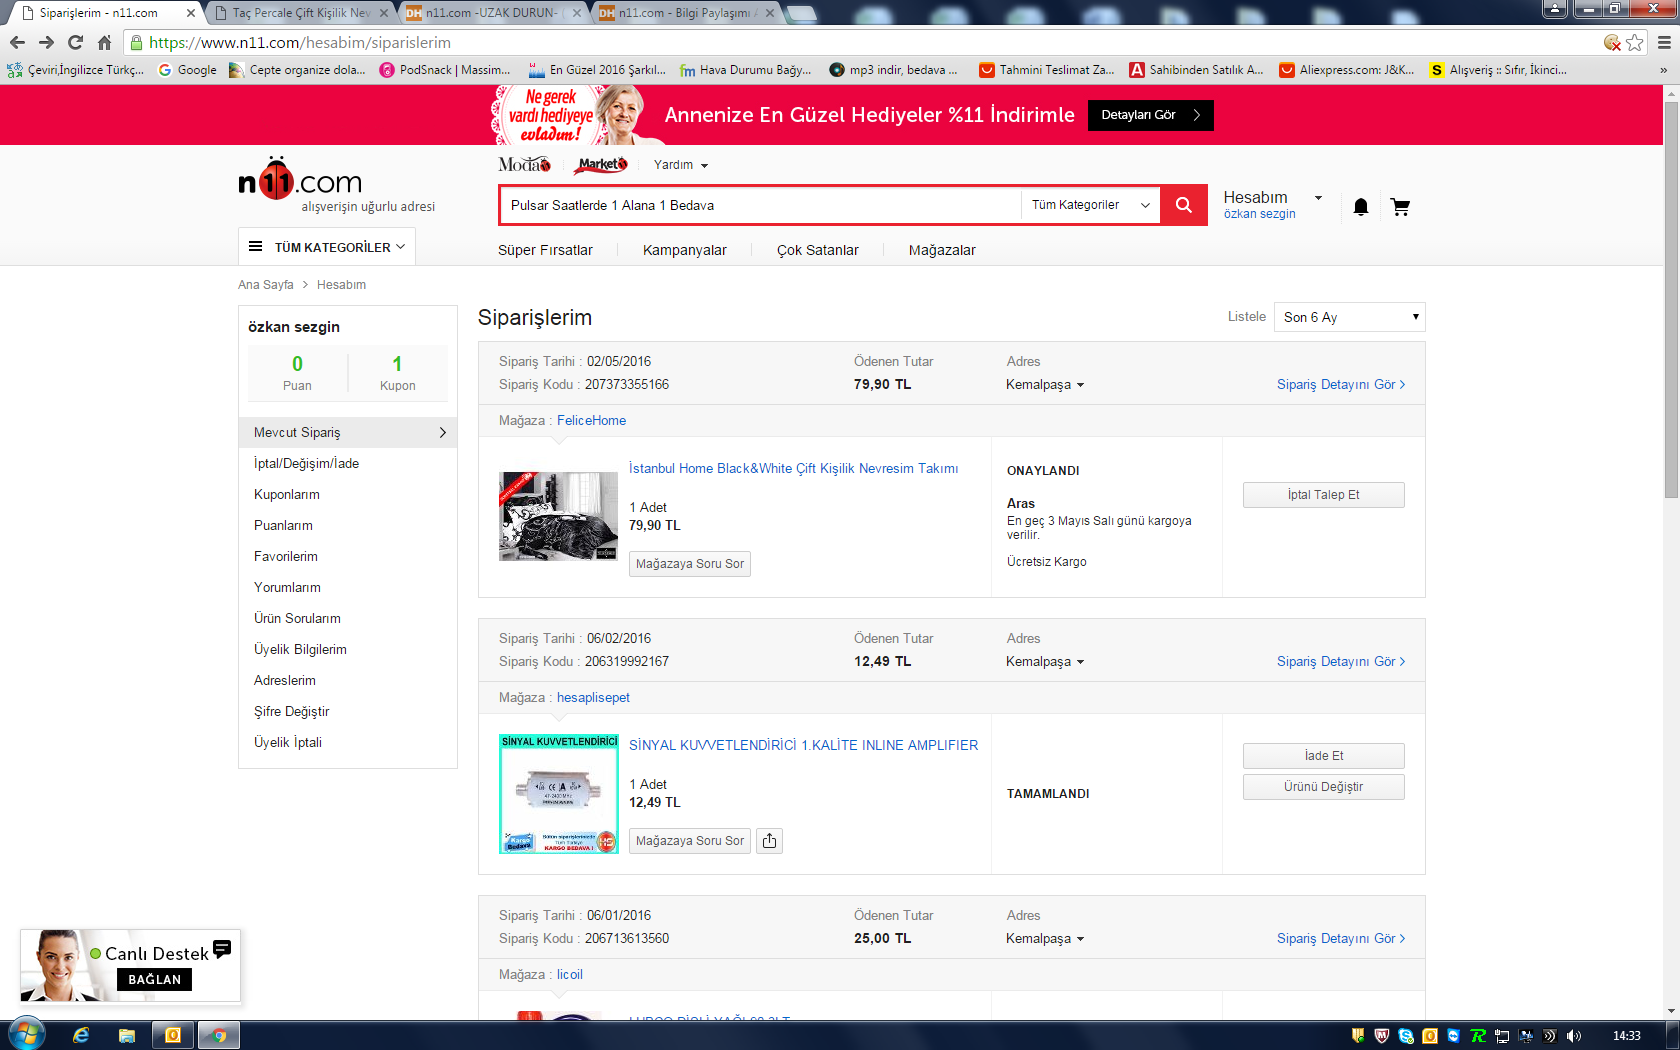
Task: Open Sahibinden Satılık bookmark
Action: click(x=1197, y=70)
